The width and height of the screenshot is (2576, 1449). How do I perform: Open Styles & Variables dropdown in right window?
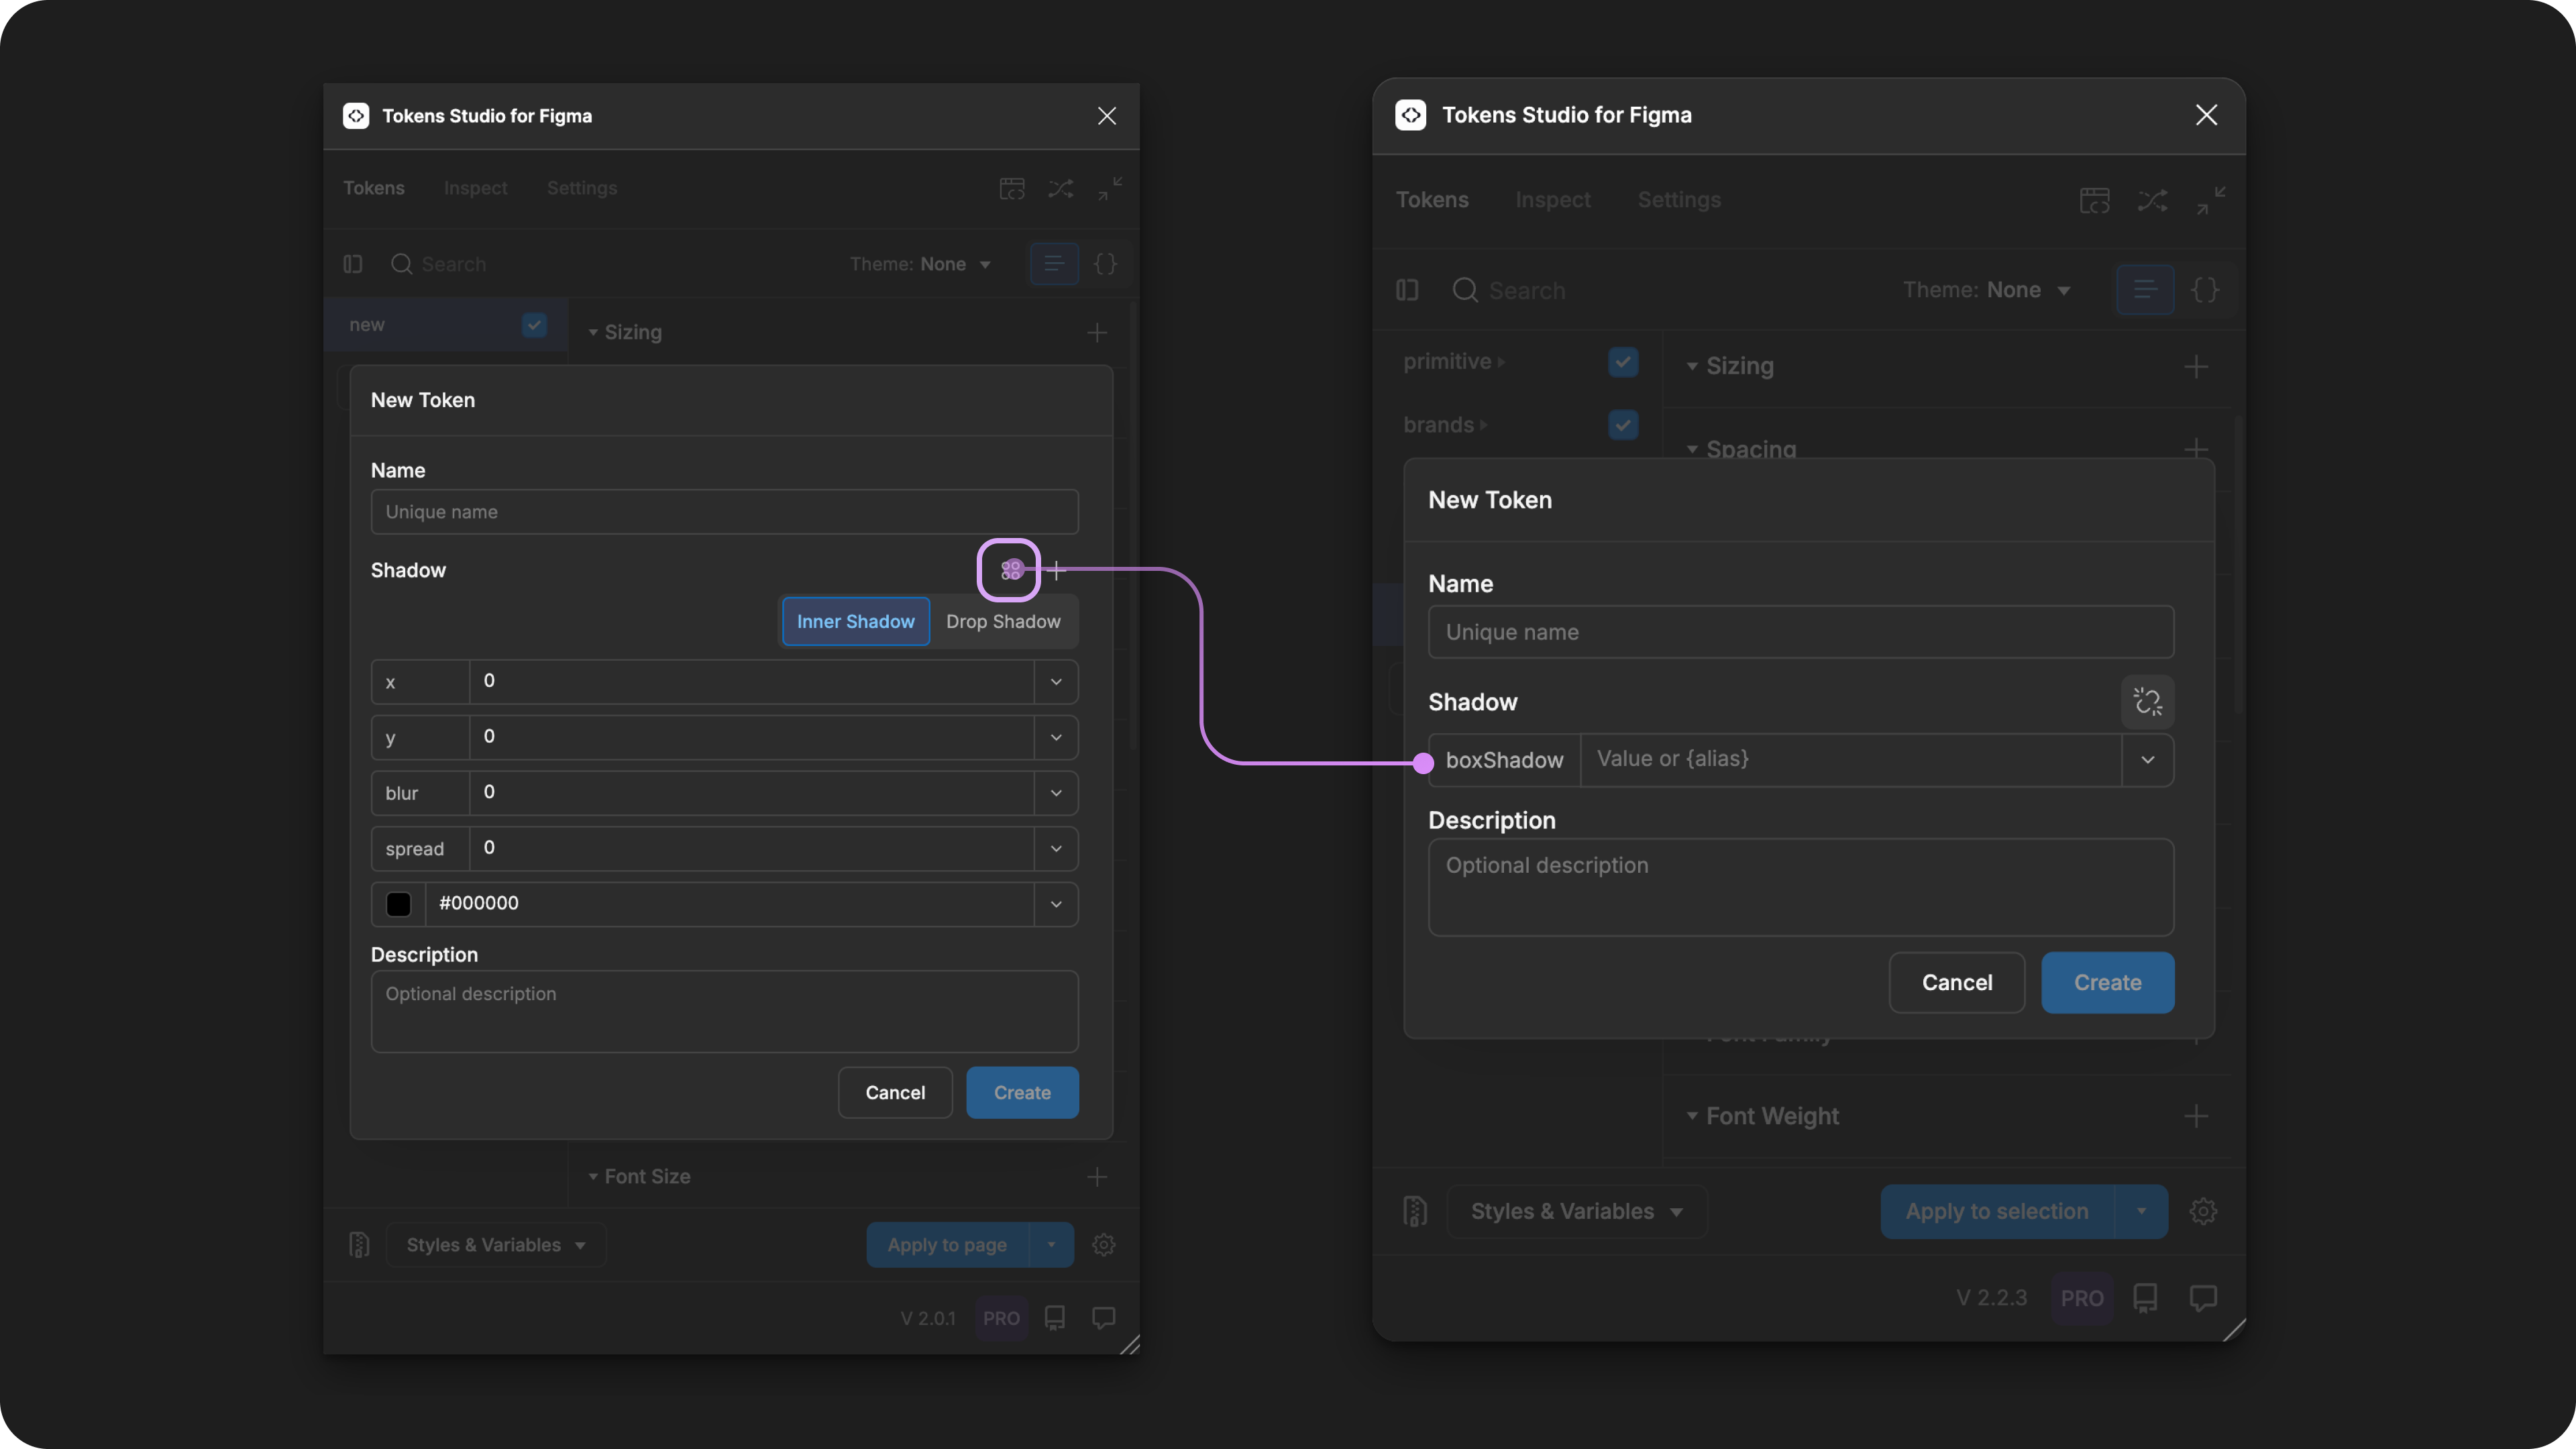1577,1211
